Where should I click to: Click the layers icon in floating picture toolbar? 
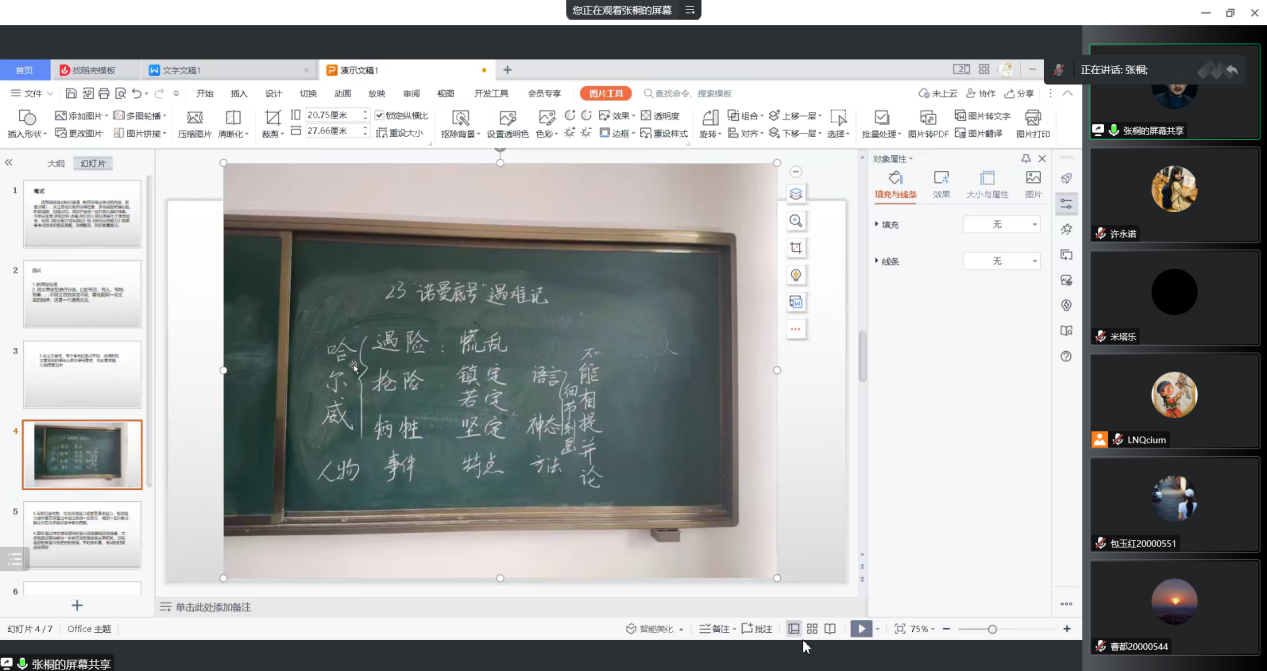[x=796, y=194]
